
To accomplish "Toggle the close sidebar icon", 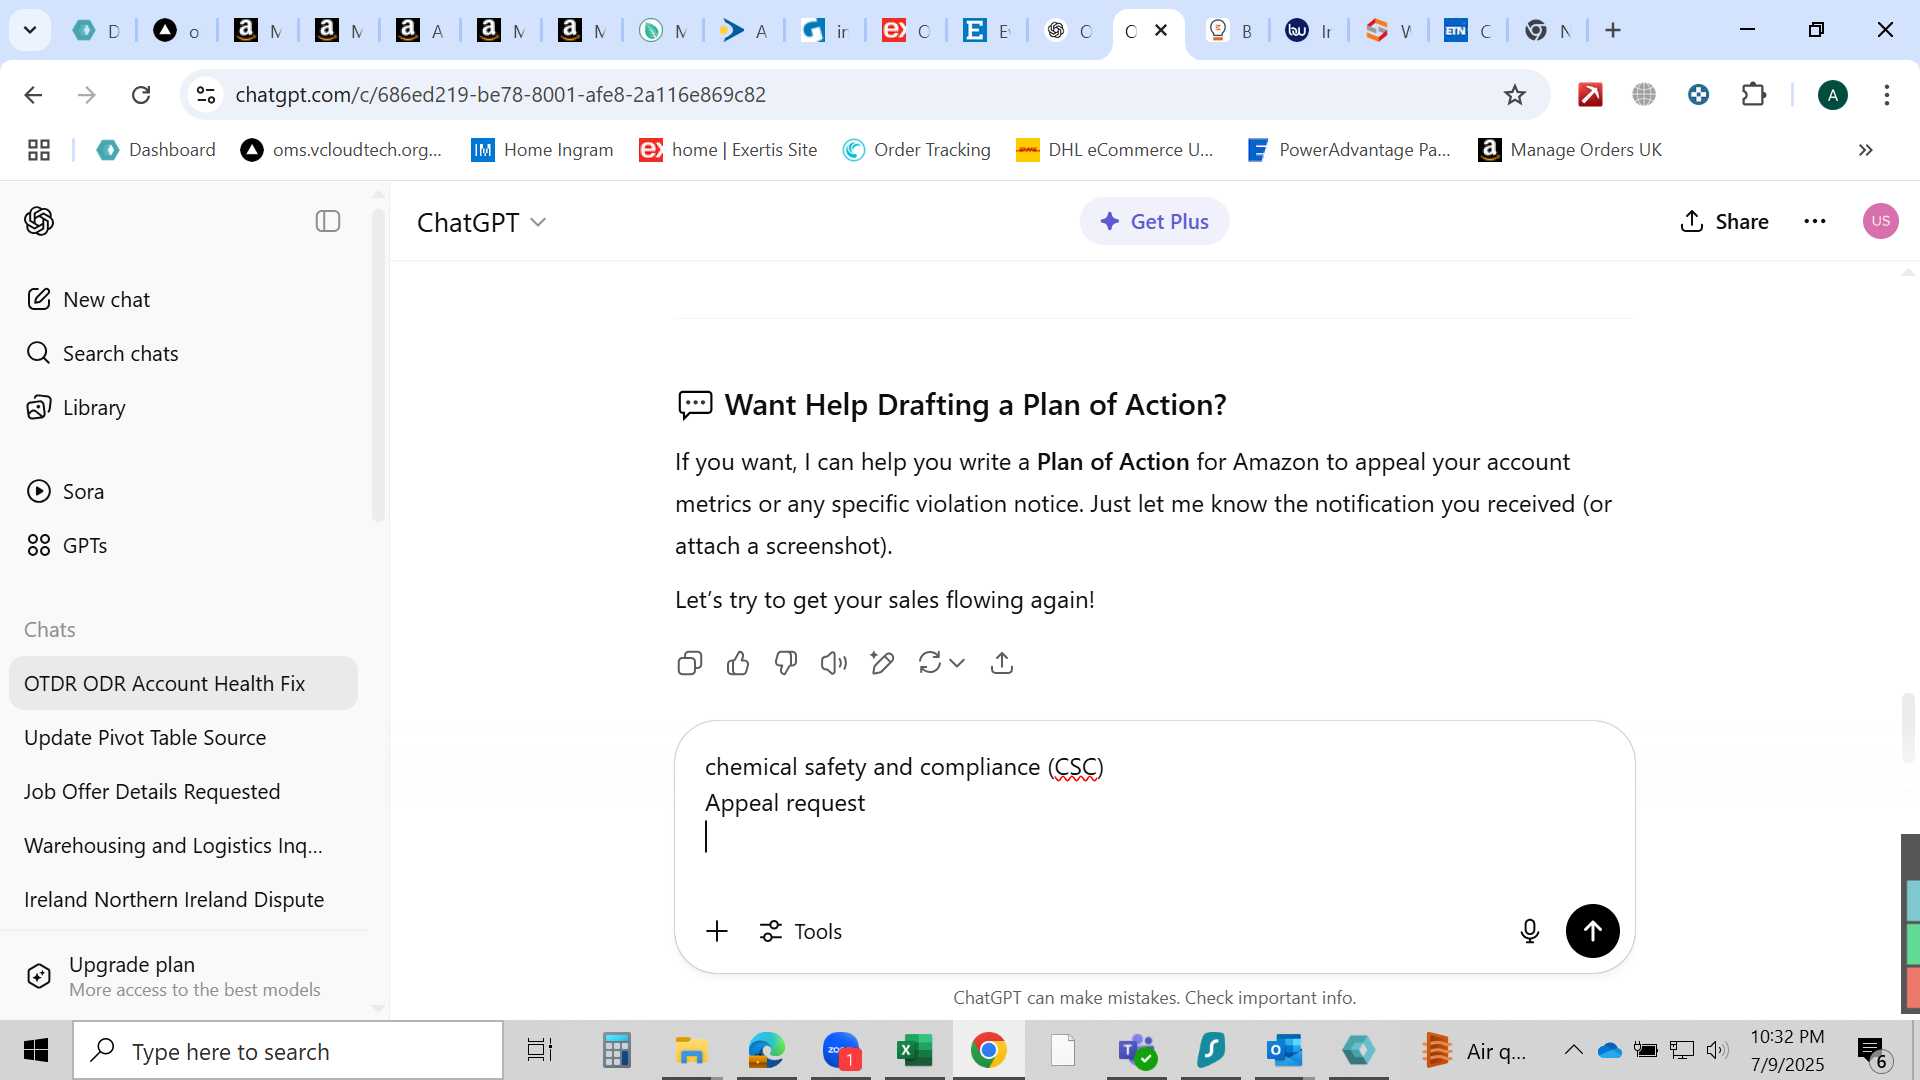I will [x=328, y=221].
